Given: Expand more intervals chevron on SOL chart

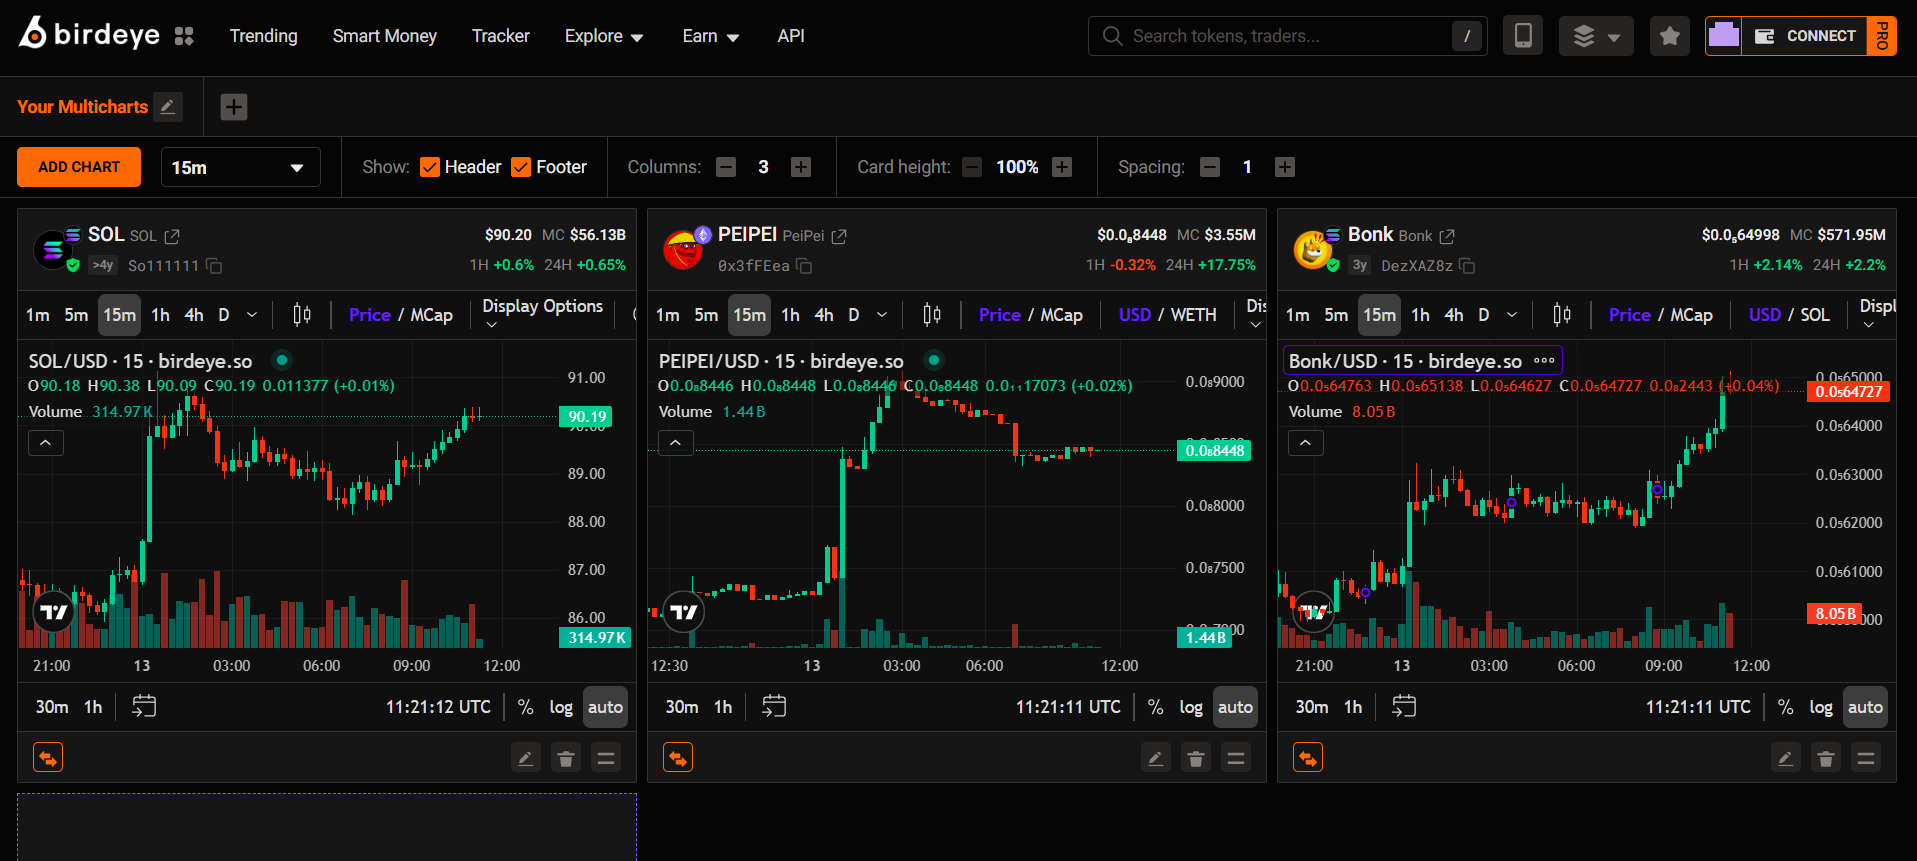Looking at the screenshot, I should (x=252, y=315).
